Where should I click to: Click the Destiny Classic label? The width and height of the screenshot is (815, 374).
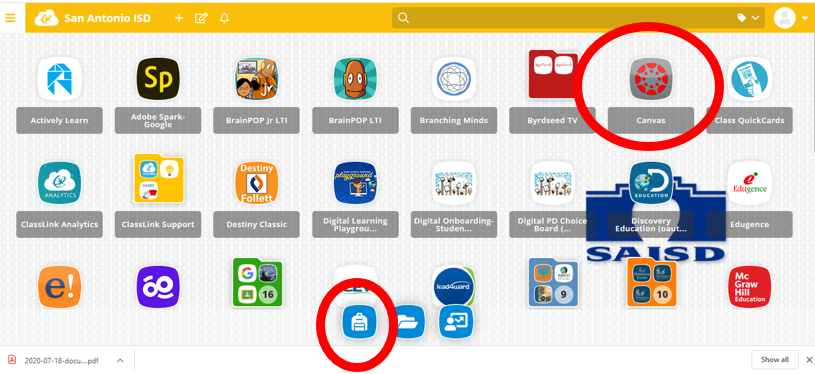click(257, 224)
